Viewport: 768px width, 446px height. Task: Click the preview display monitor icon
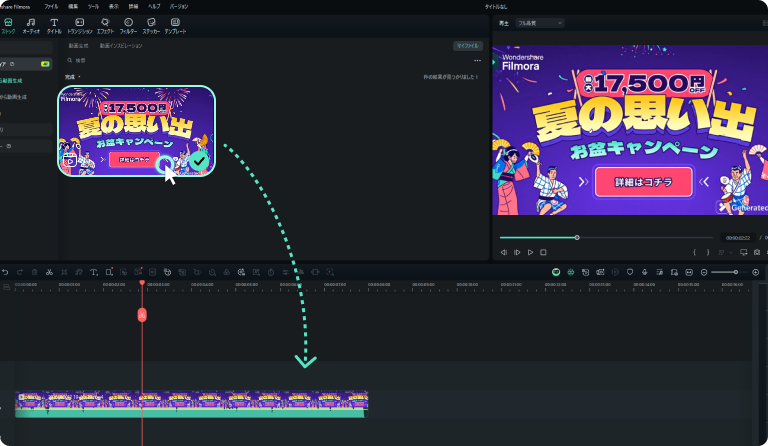744,252
